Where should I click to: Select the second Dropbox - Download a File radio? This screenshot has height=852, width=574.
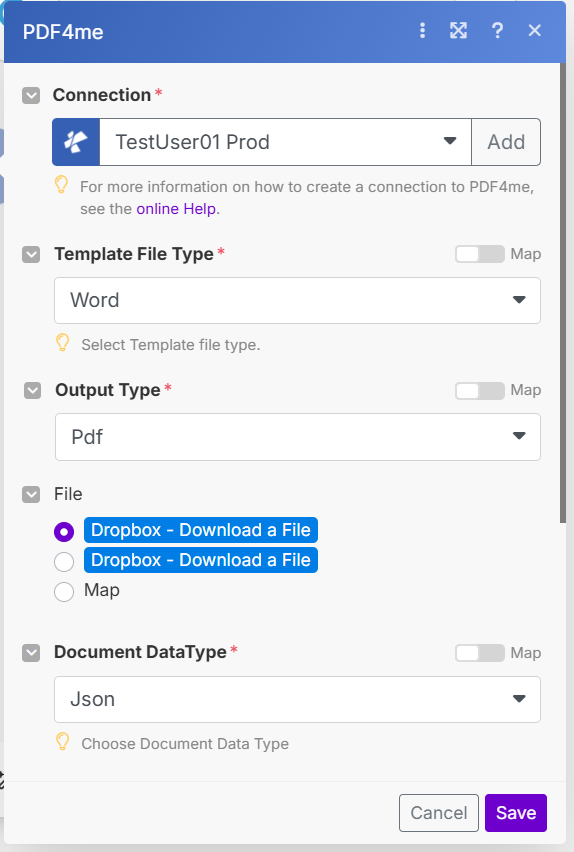click(64, 561)
